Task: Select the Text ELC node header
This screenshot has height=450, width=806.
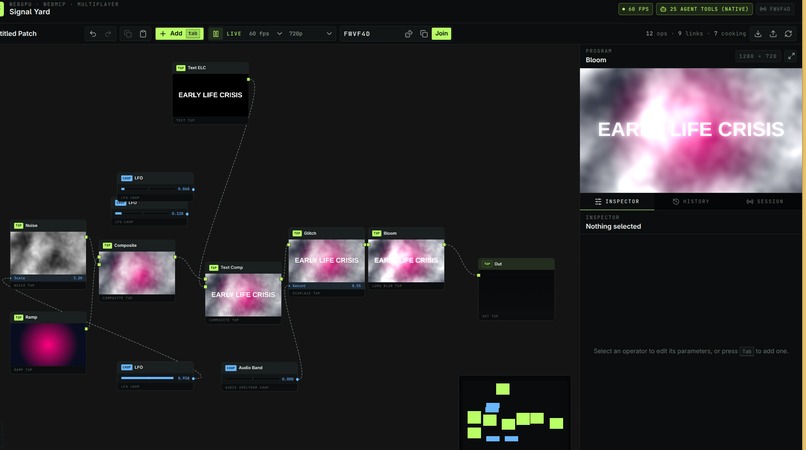Action: tap(211, 68)
